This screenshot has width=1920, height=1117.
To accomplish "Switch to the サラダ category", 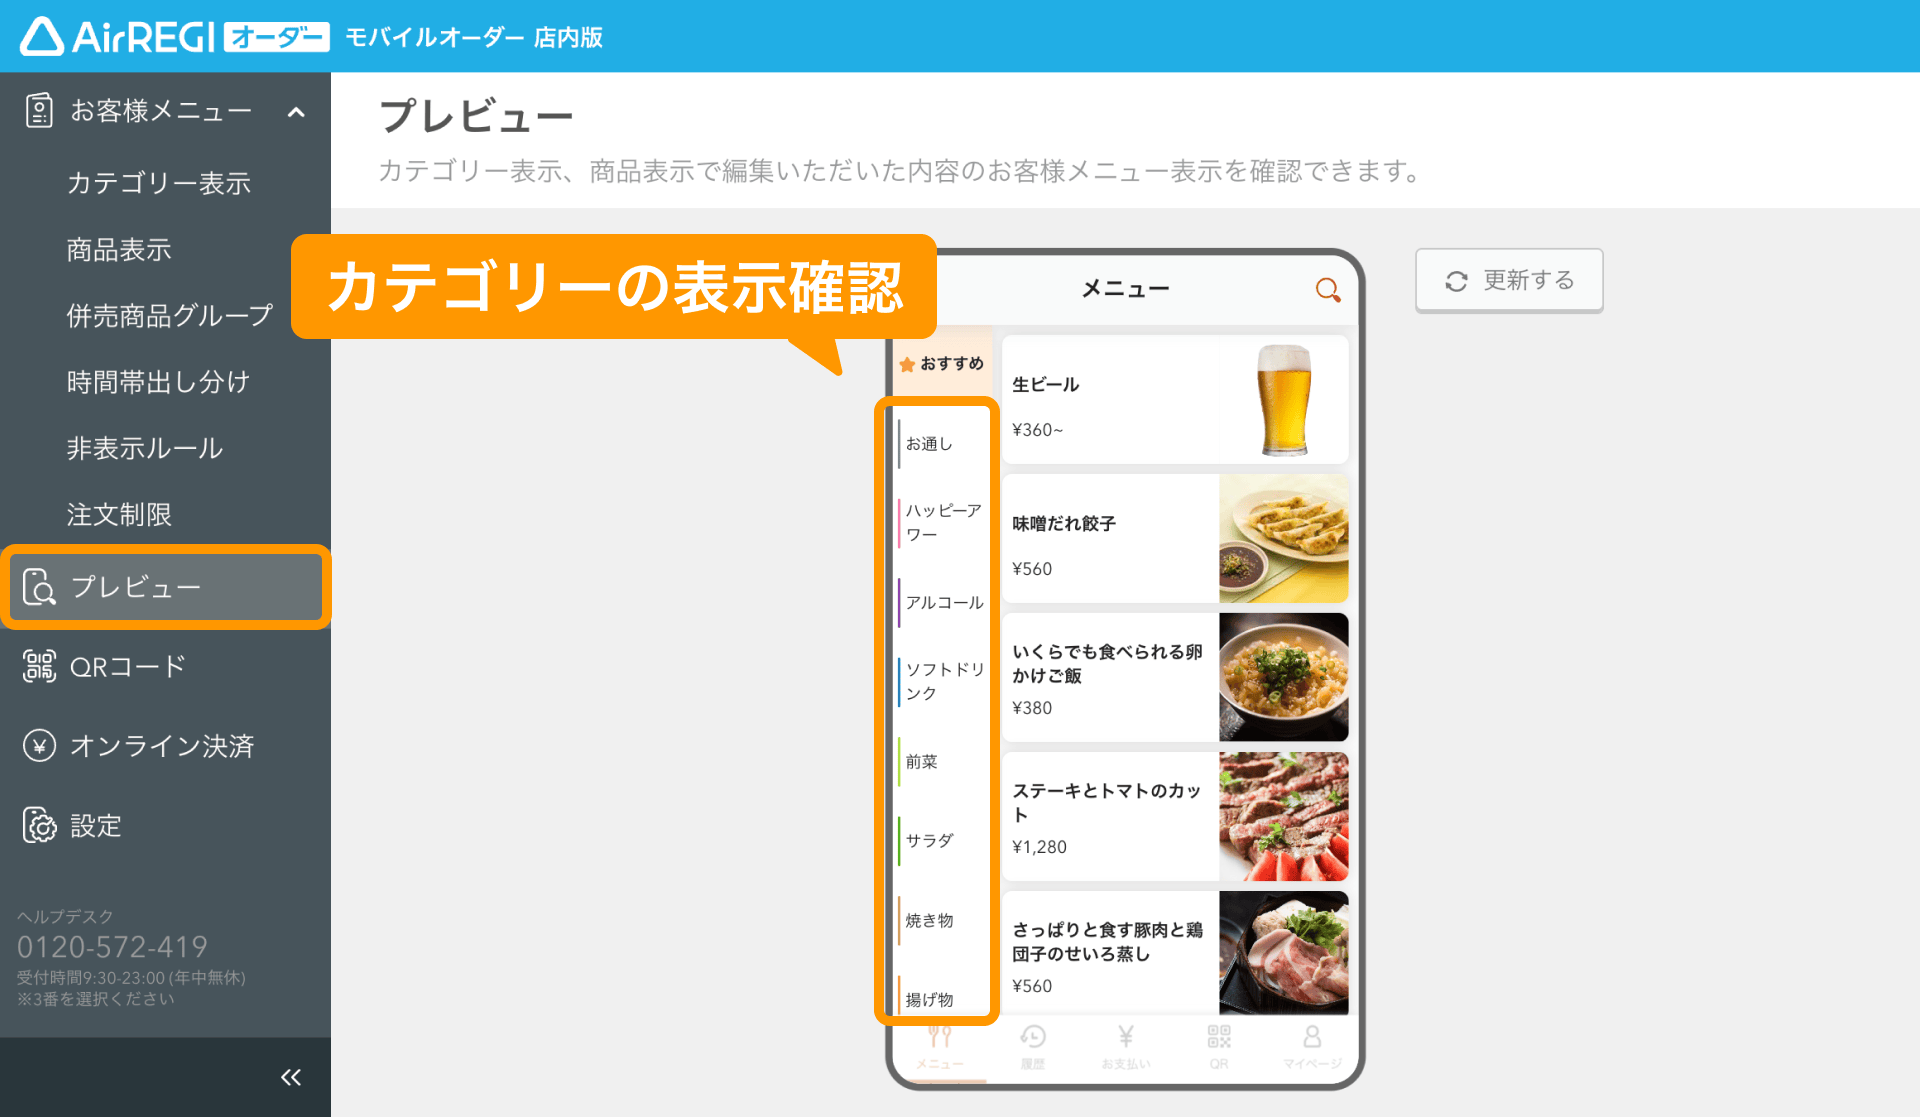I will click(x=929, y=841).
